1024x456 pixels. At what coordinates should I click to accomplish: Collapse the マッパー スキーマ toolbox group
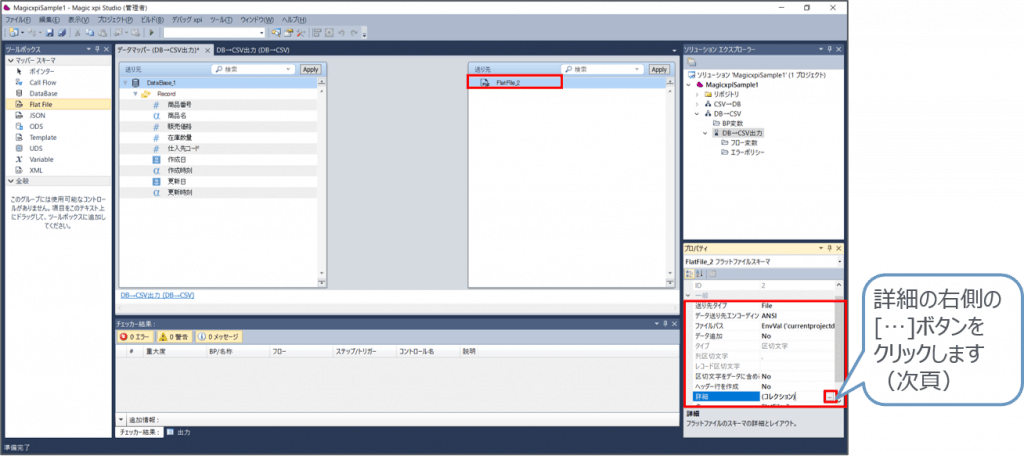9,60
